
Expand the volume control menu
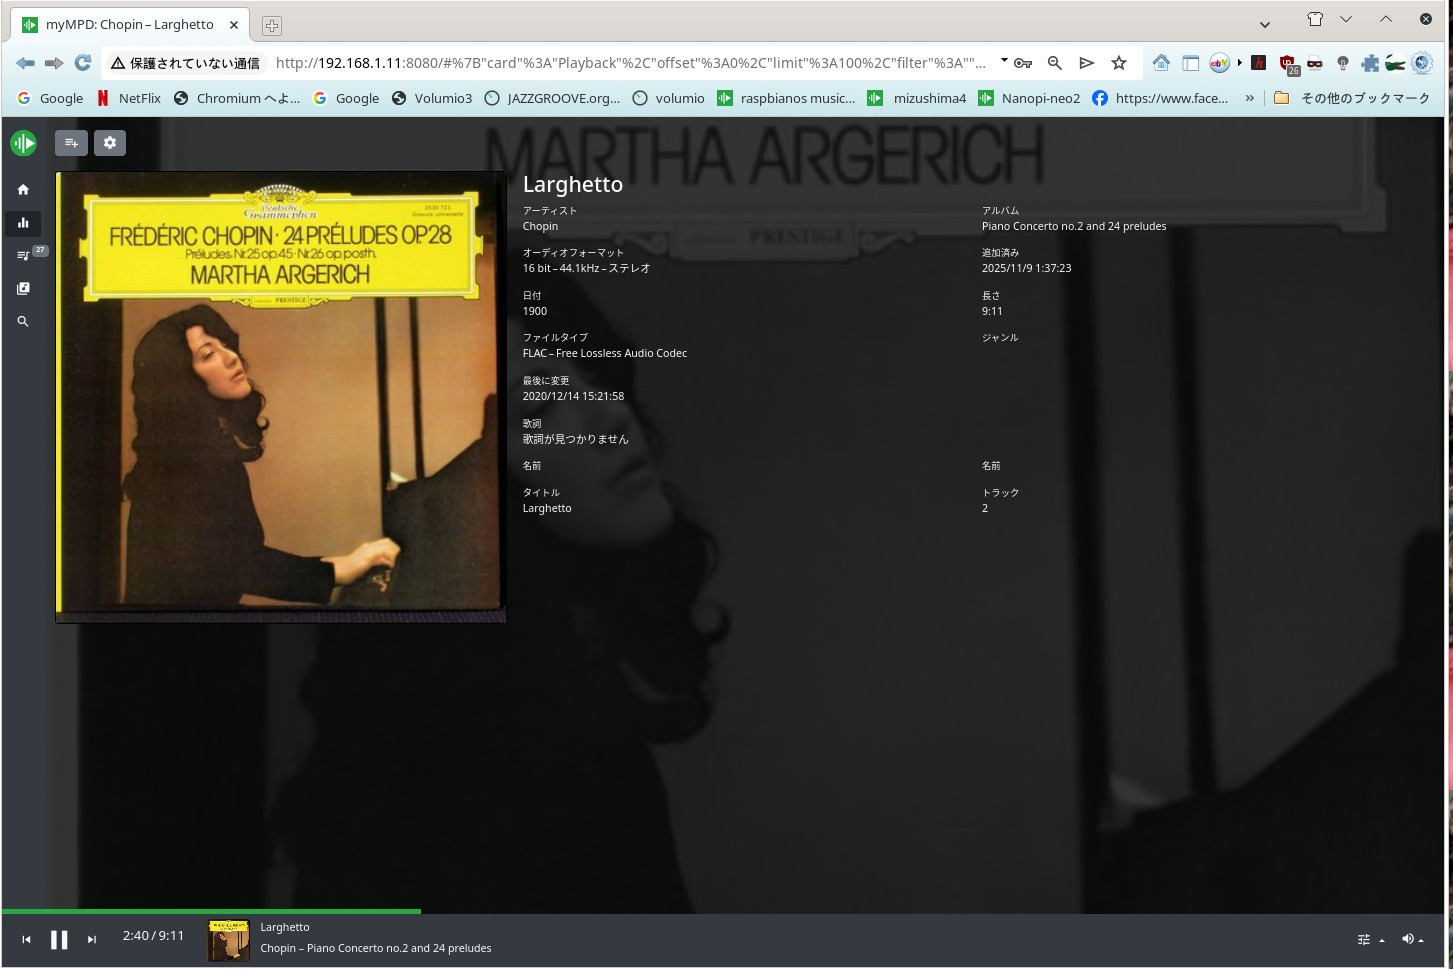(x=1412, y=939)
